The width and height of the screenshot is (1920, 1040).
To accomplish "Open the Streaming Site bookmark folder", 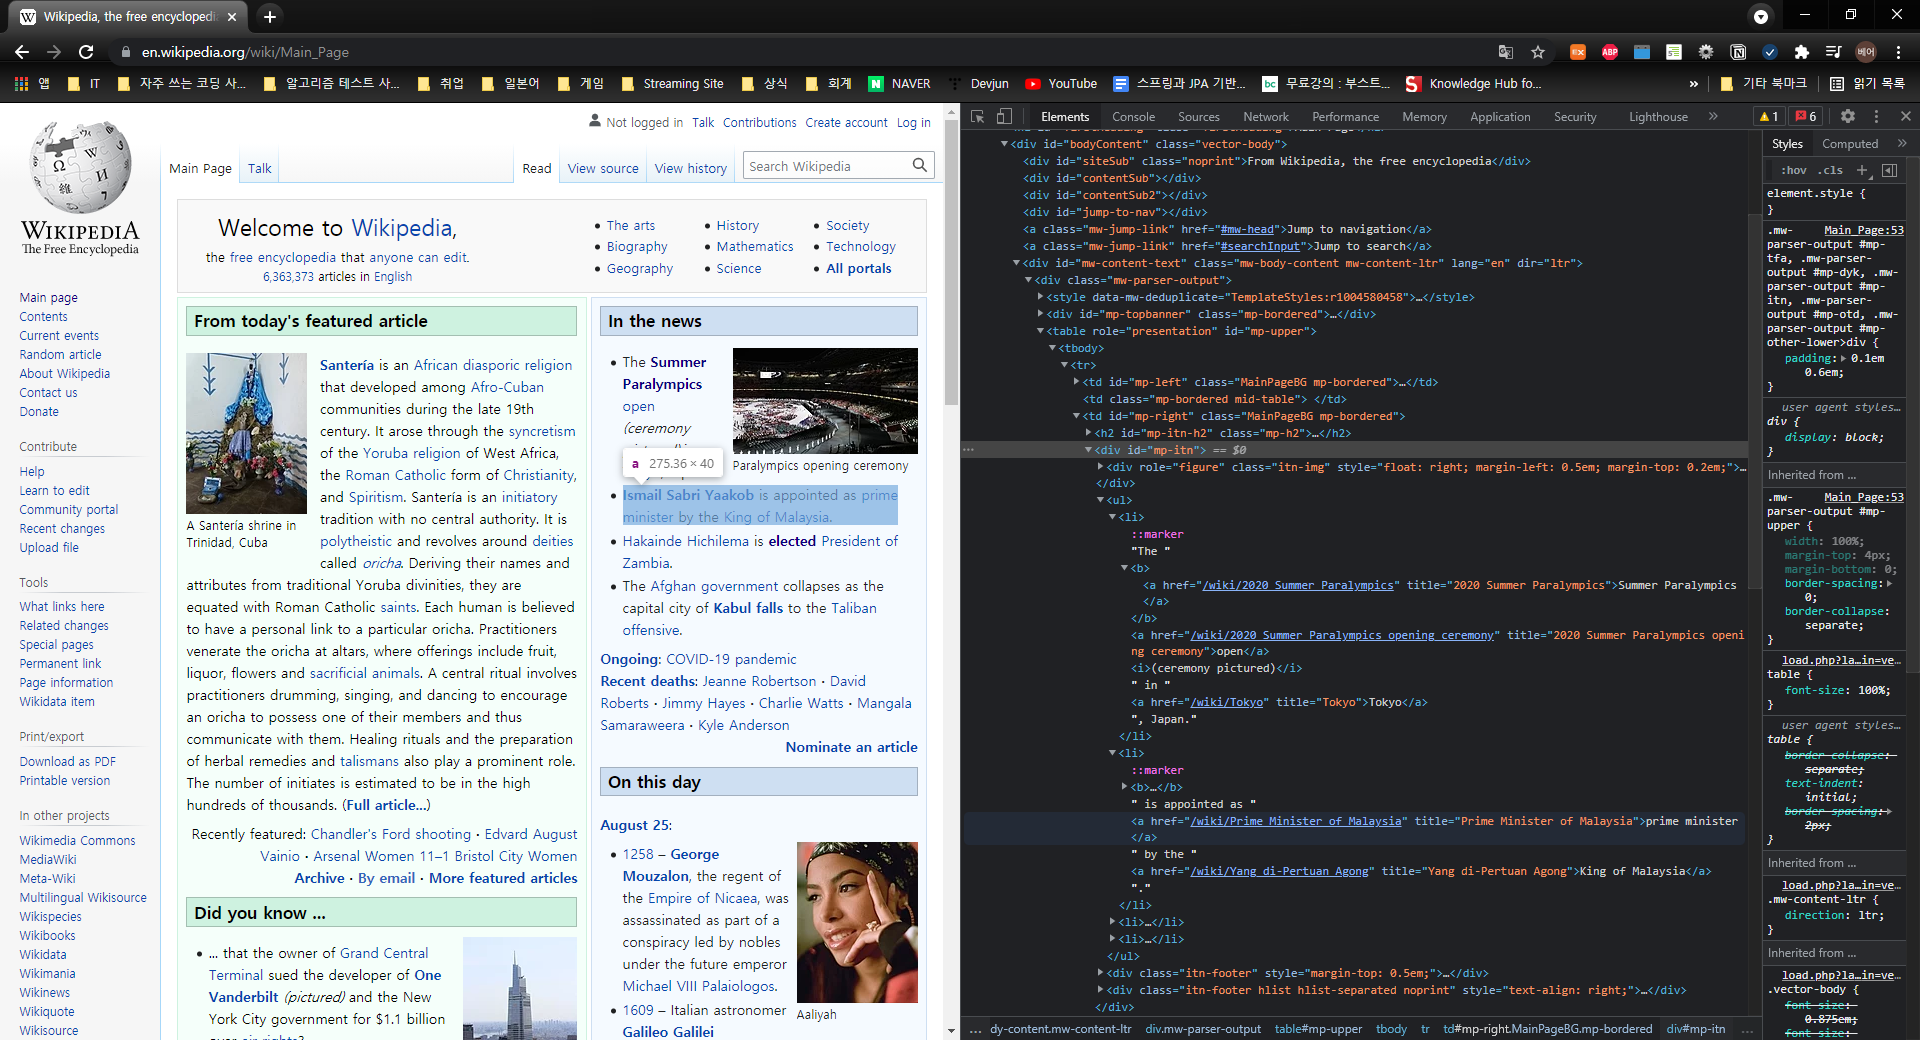I will click(x=672, y=84).
